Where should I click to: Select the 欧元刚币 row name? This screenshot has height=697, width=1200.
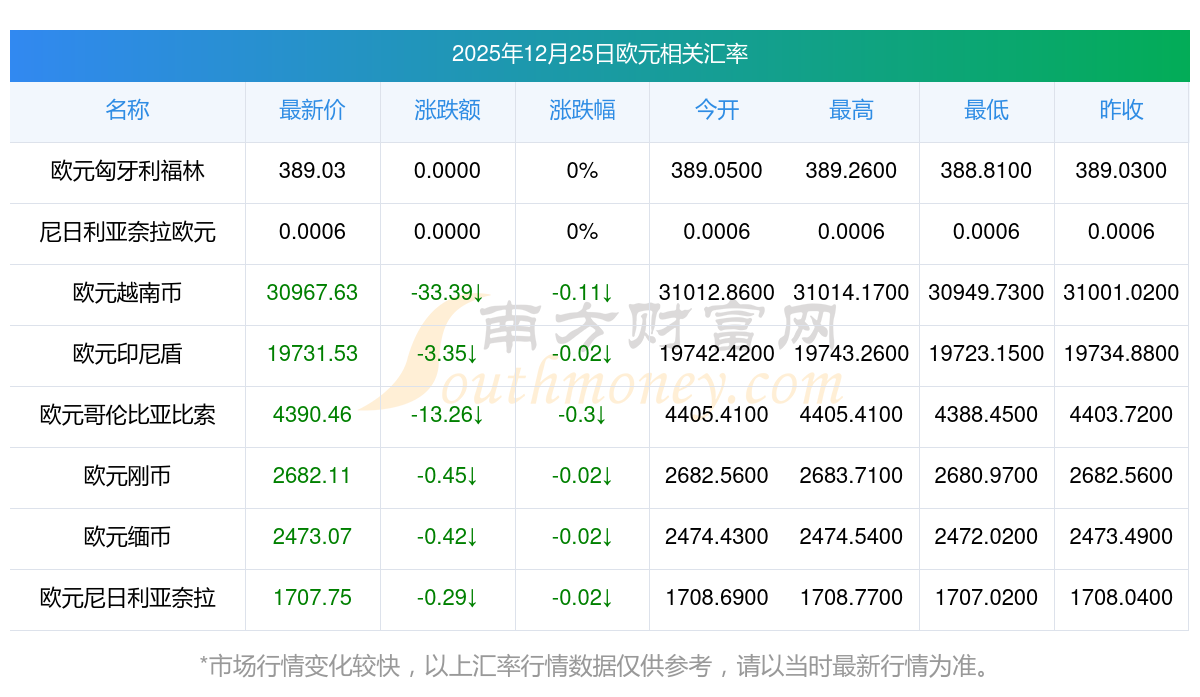click(127, 476)
